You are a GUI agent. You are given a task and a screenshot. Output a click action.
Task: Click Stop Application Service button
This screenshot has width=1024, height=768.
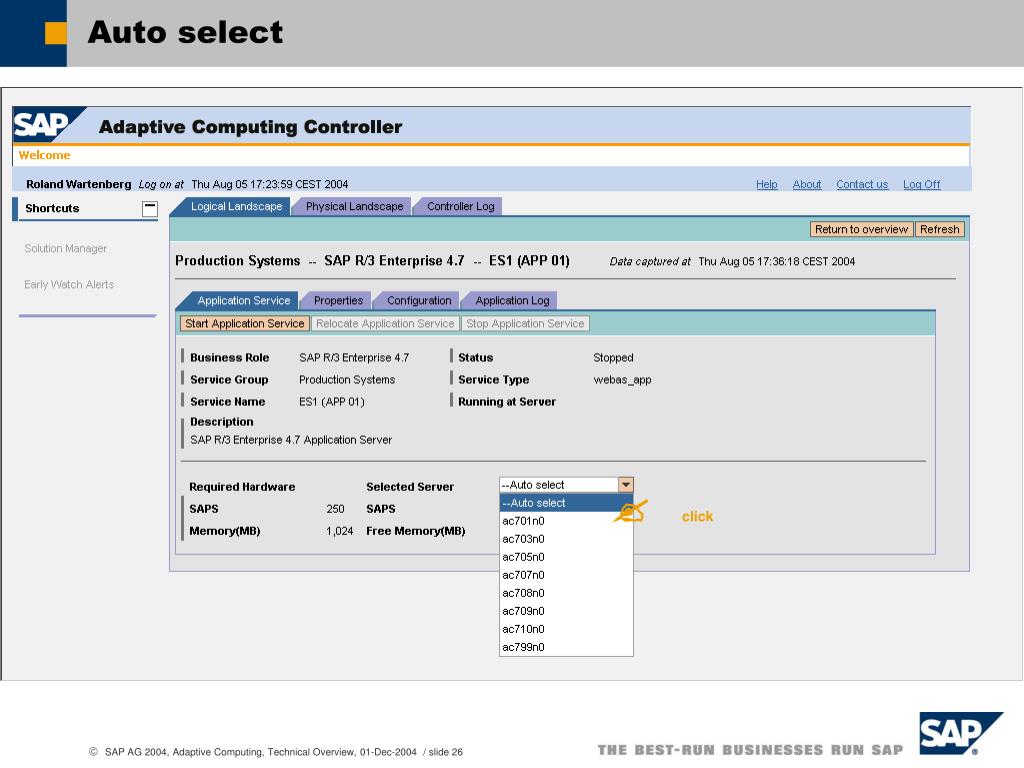[x=525, y=323]
